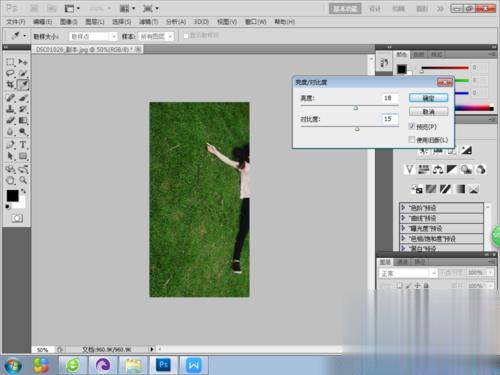Select the Blur tool
Screen dimensions: 500x375
10,132
